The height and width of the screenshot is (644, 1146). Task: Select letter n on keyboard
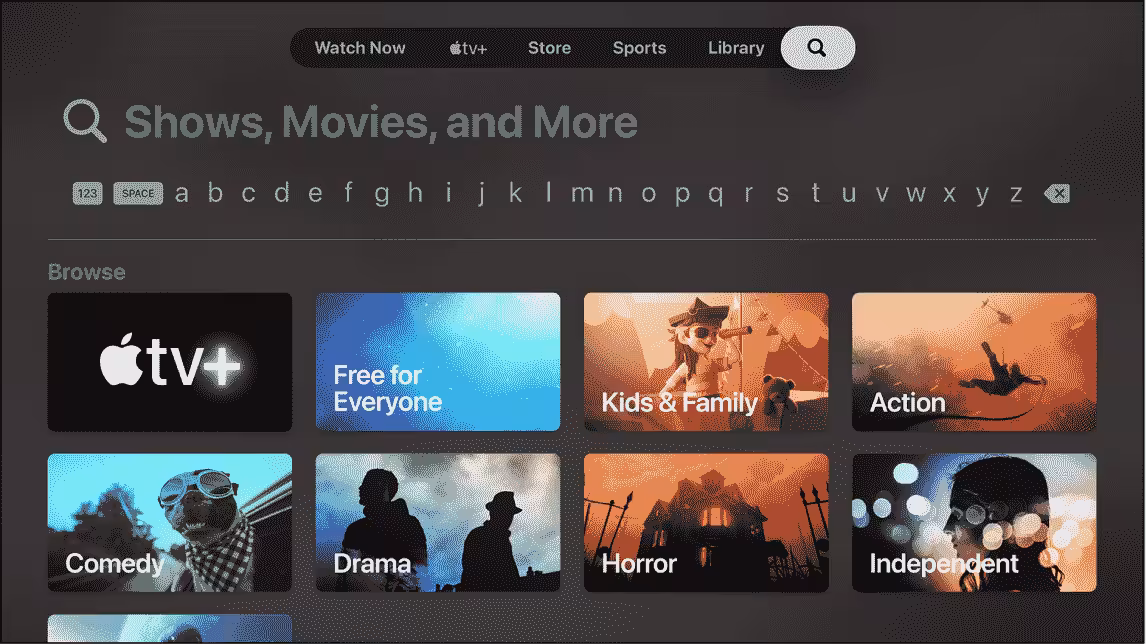click(615, 194)
